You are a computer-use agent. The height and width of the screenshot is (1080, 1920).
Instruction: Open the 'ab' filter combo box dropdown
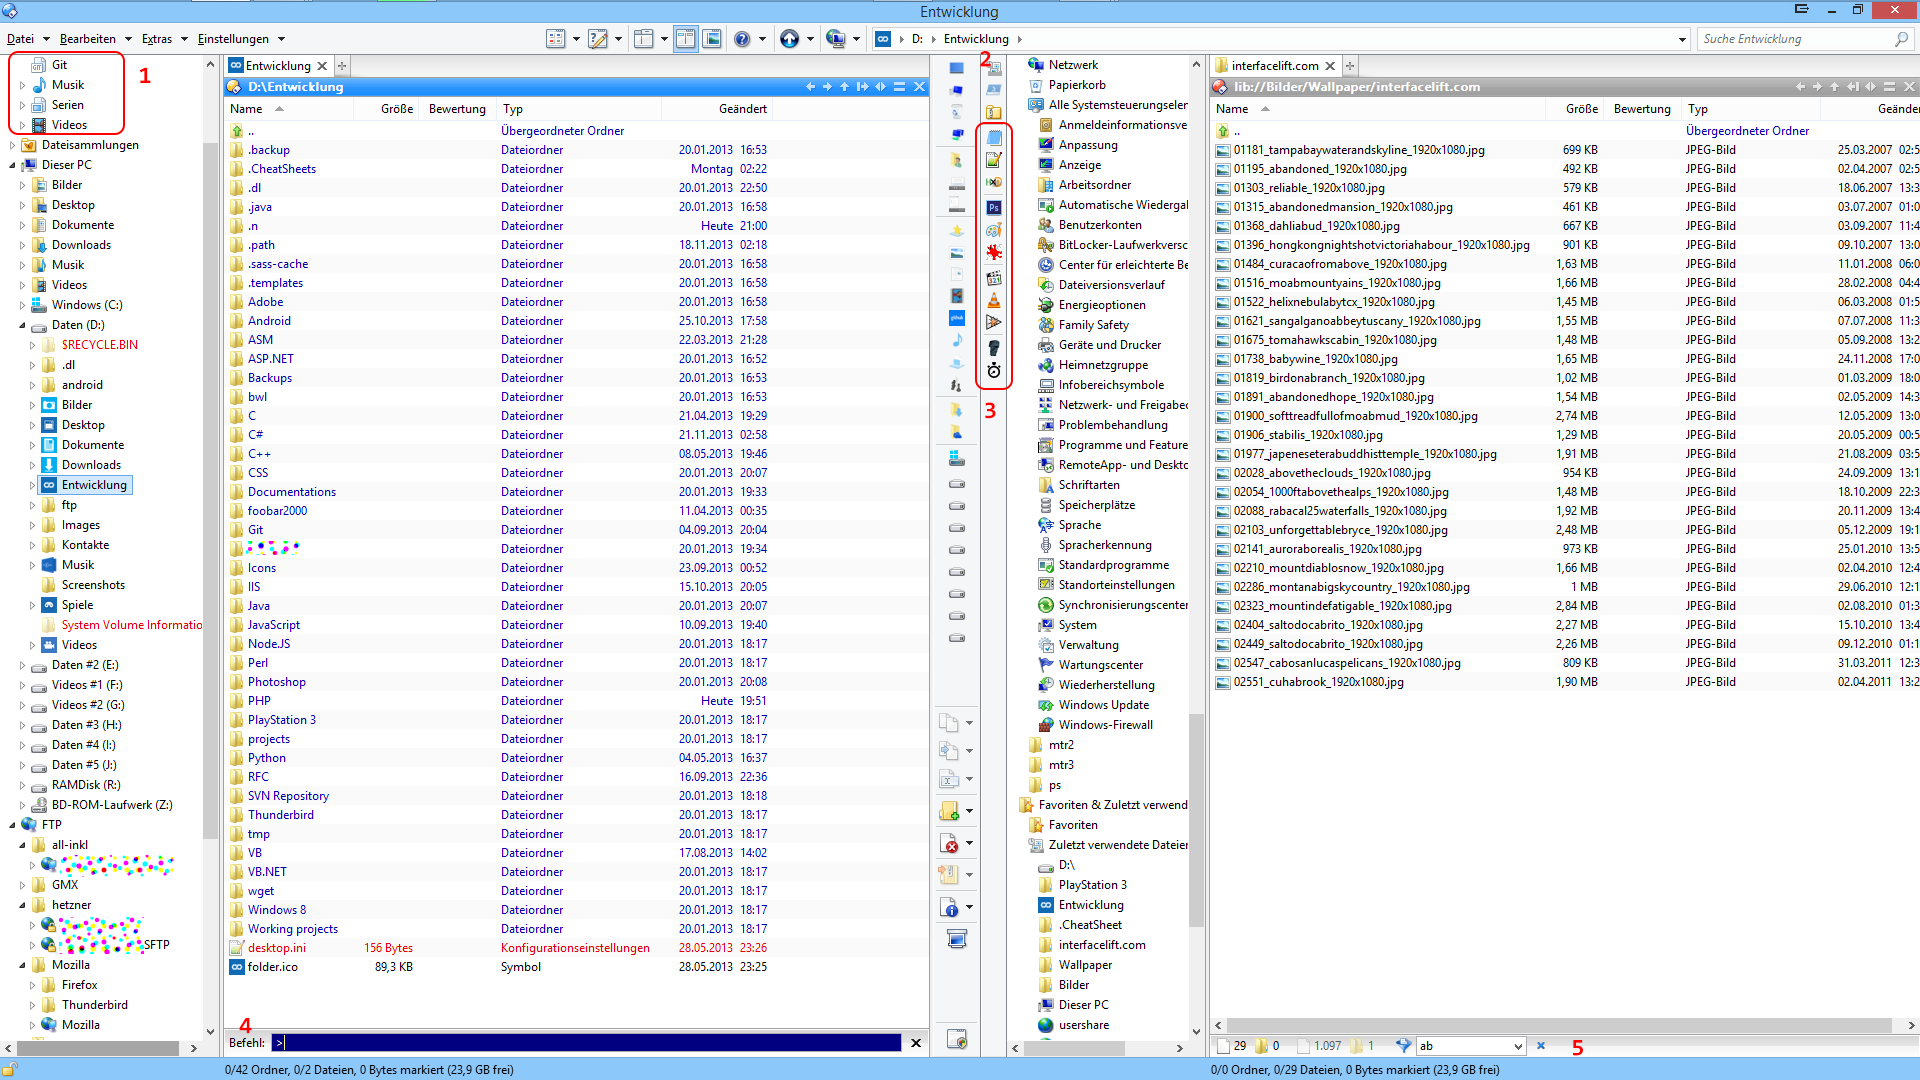click(x=1518, y=1046)
